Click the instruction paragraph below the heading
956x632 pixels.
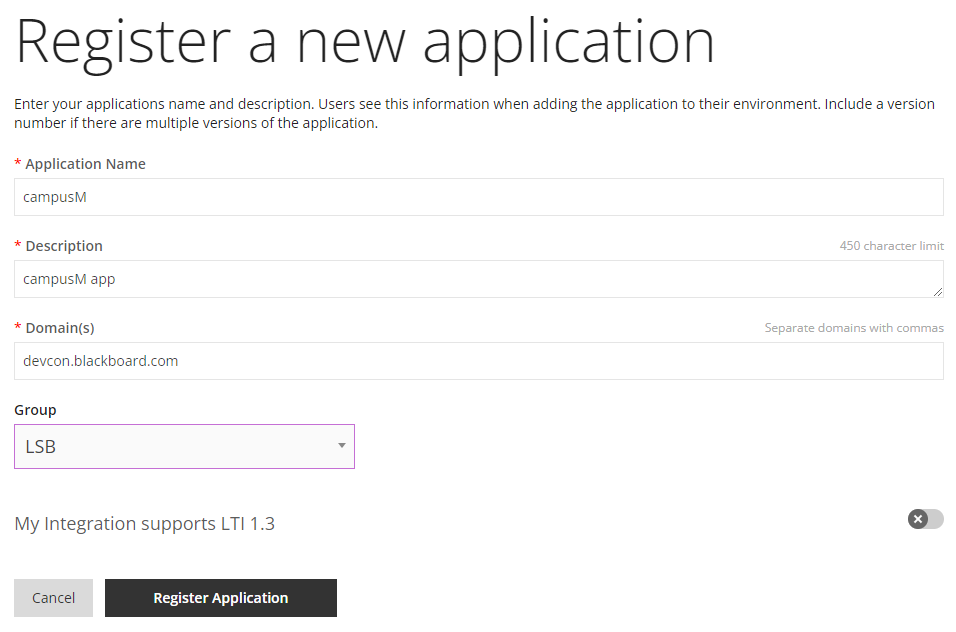tap(474, 114)
